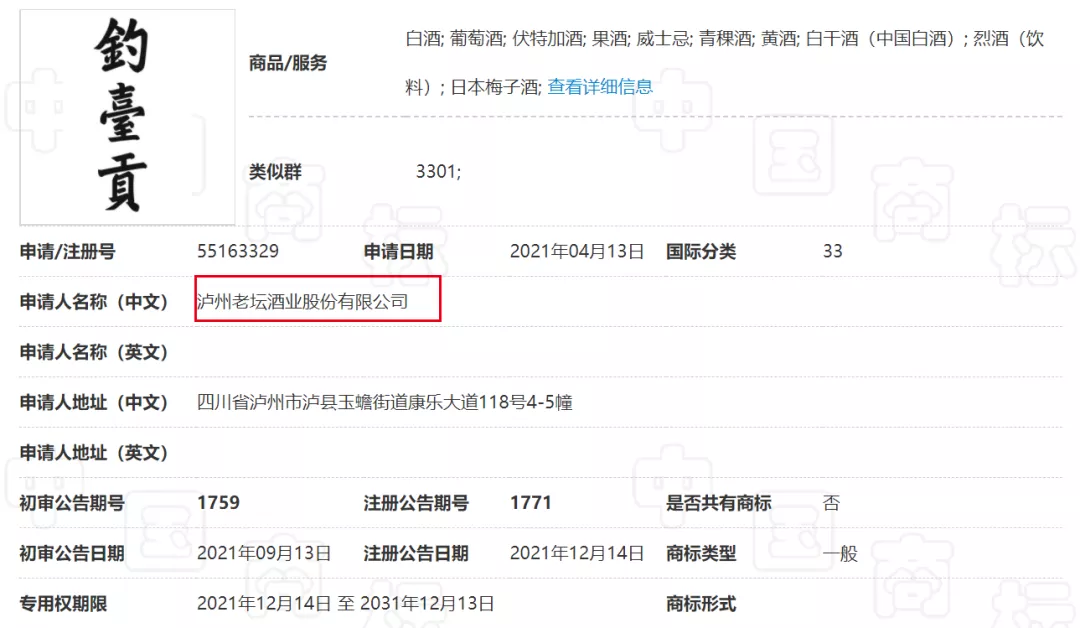Click the 初审公告日期 label

(72, 554)
